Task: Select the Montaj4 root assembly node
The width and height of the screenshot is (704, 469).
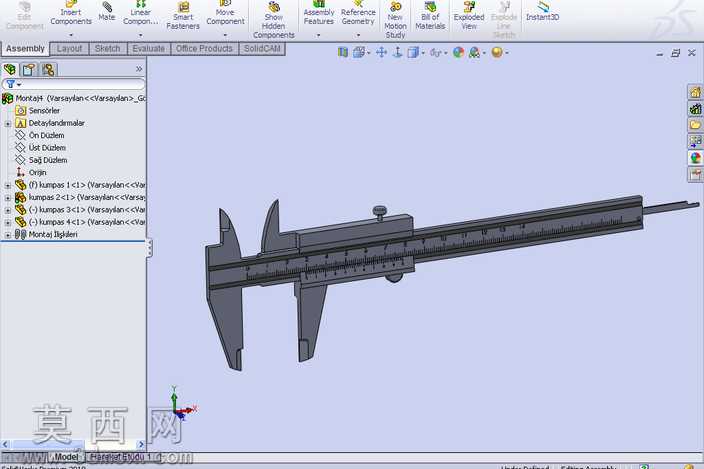Action: pos(74,98)
